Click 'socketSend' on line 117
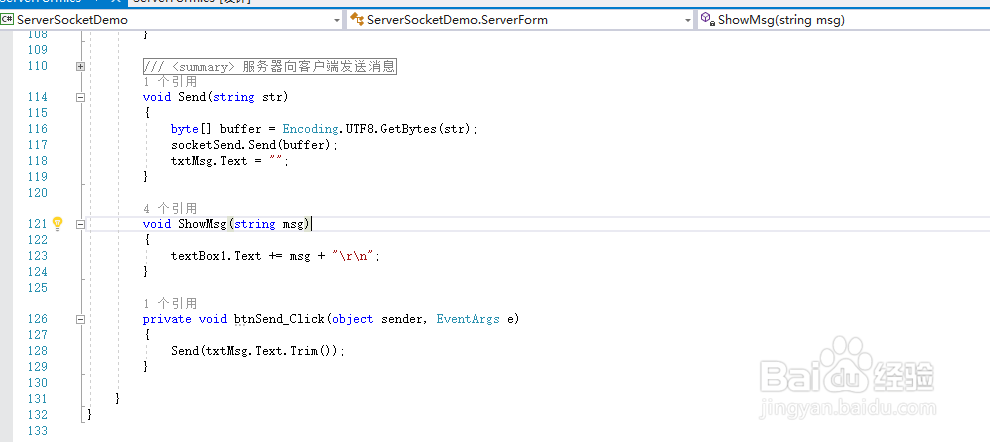990x442 pixels. tap(206, 145)
